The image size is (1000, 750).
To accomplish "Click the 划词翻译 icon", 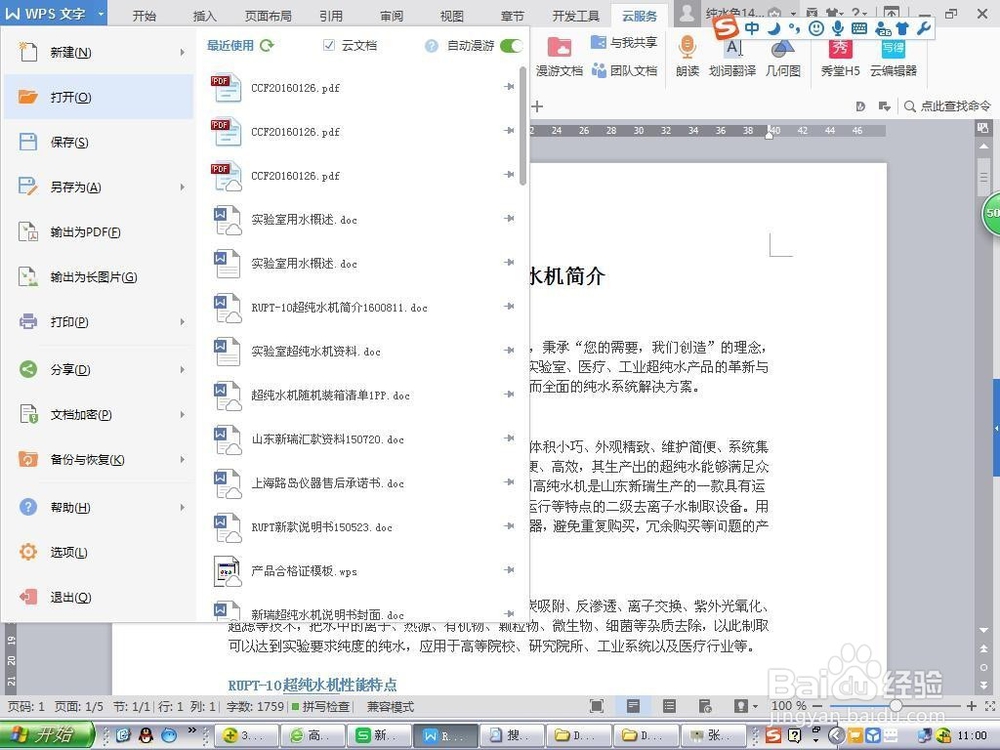I will [733, 48].
